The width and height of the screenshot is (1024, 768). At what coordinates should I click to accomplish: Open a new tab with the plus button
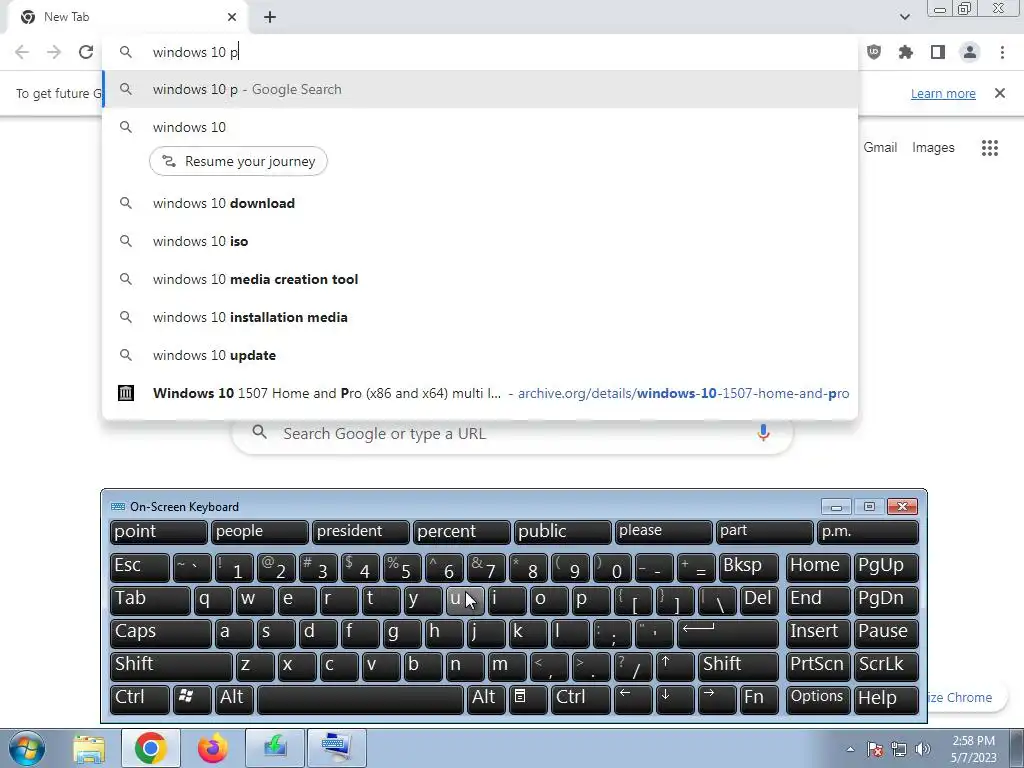tap(270, 17)
